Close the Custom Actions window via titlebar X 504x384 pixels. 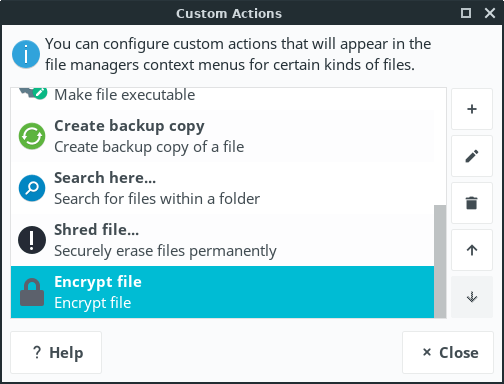click(x=490, y=13)
